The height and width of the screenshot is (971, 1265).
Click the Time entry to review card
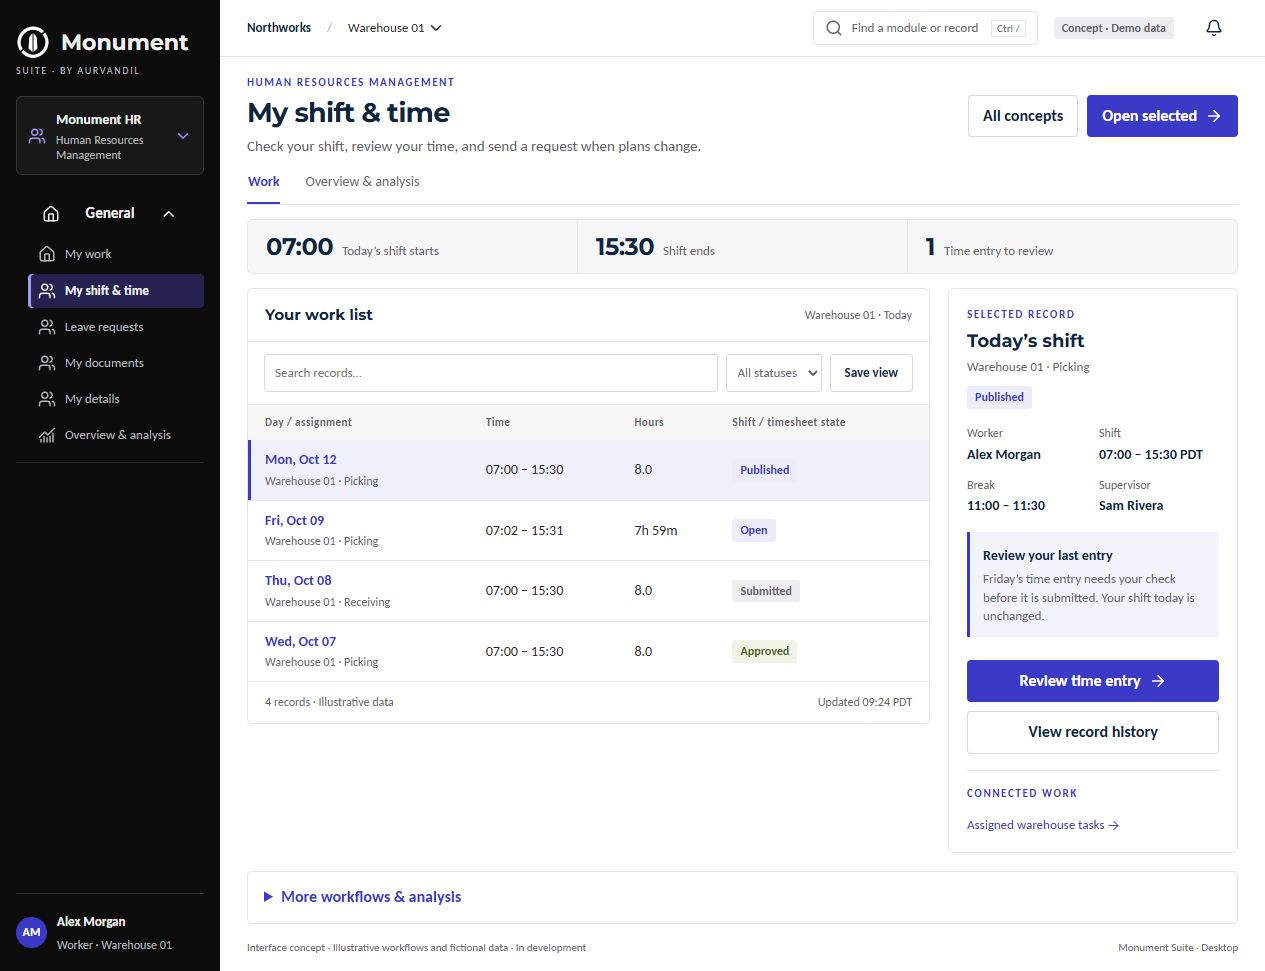[x=1072, y=247]
